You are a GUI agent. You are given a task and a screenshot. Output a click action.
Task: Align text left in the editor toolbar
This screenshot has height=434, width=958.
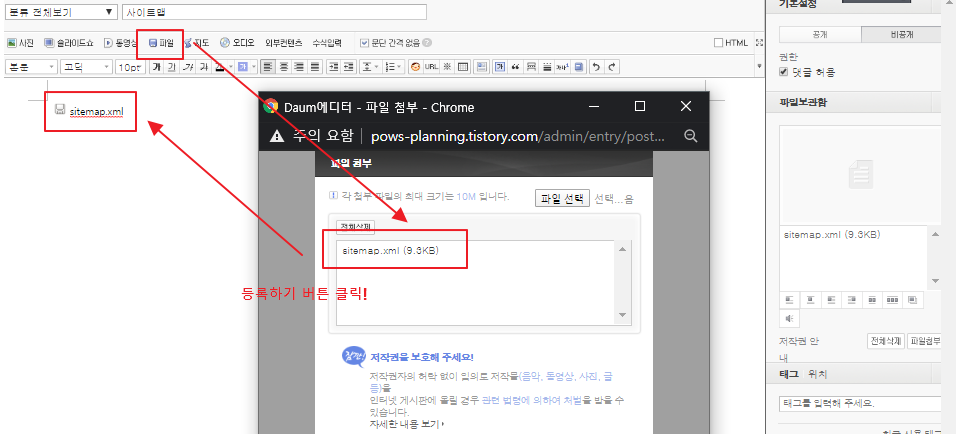268,67
